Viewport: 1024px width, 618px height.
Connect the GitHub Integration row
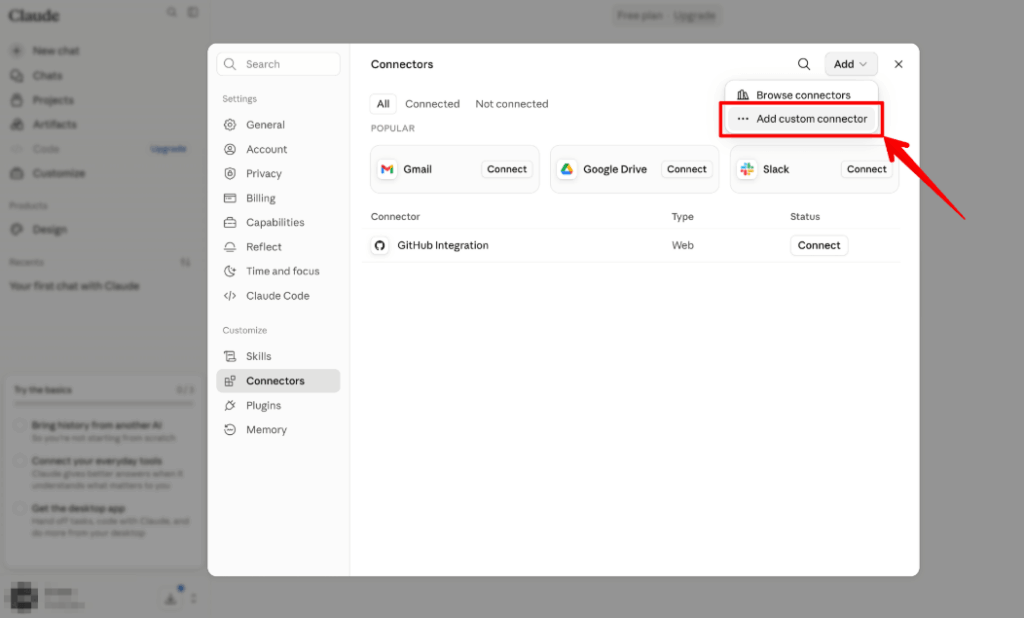[x=819, y=246]
